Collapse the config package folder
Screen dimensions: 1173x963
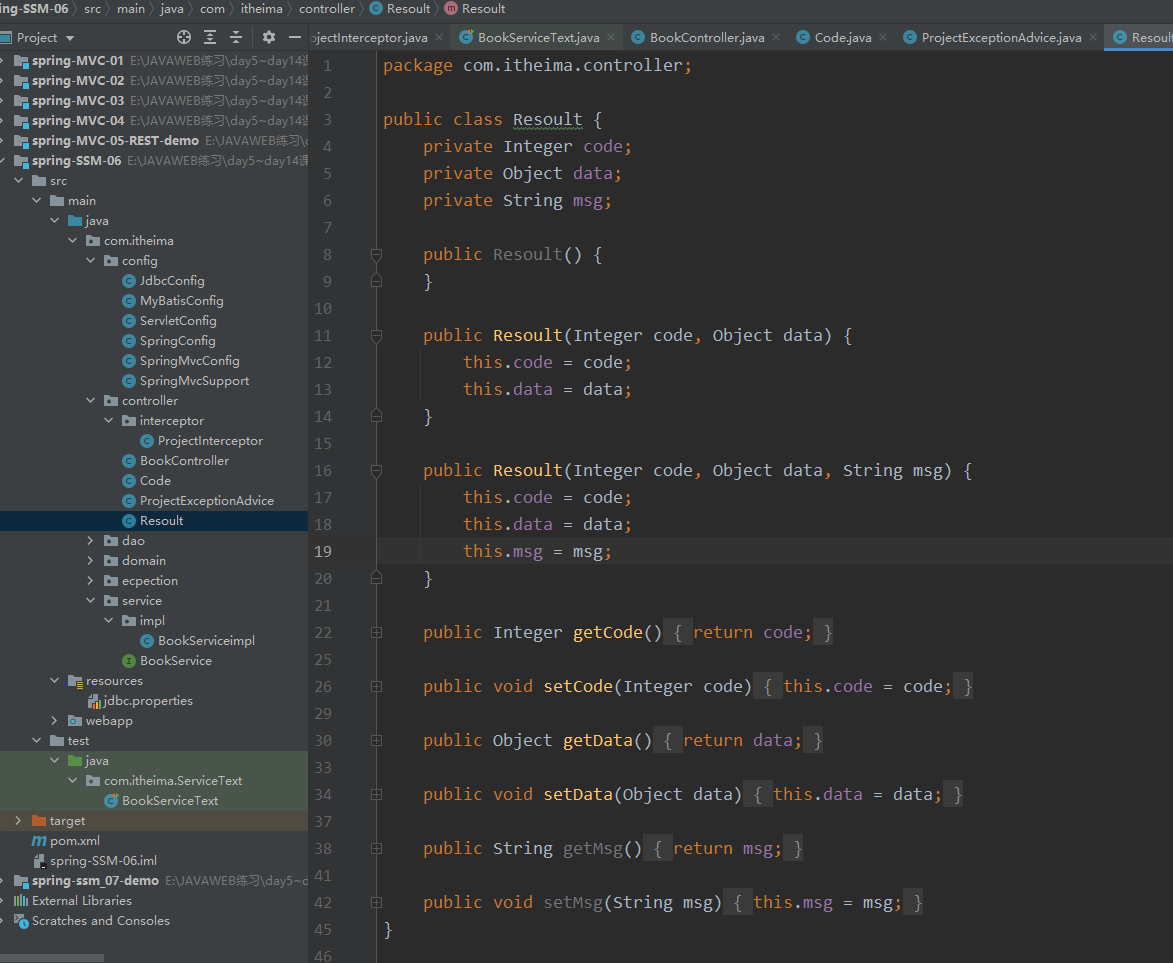pos(91,260)
